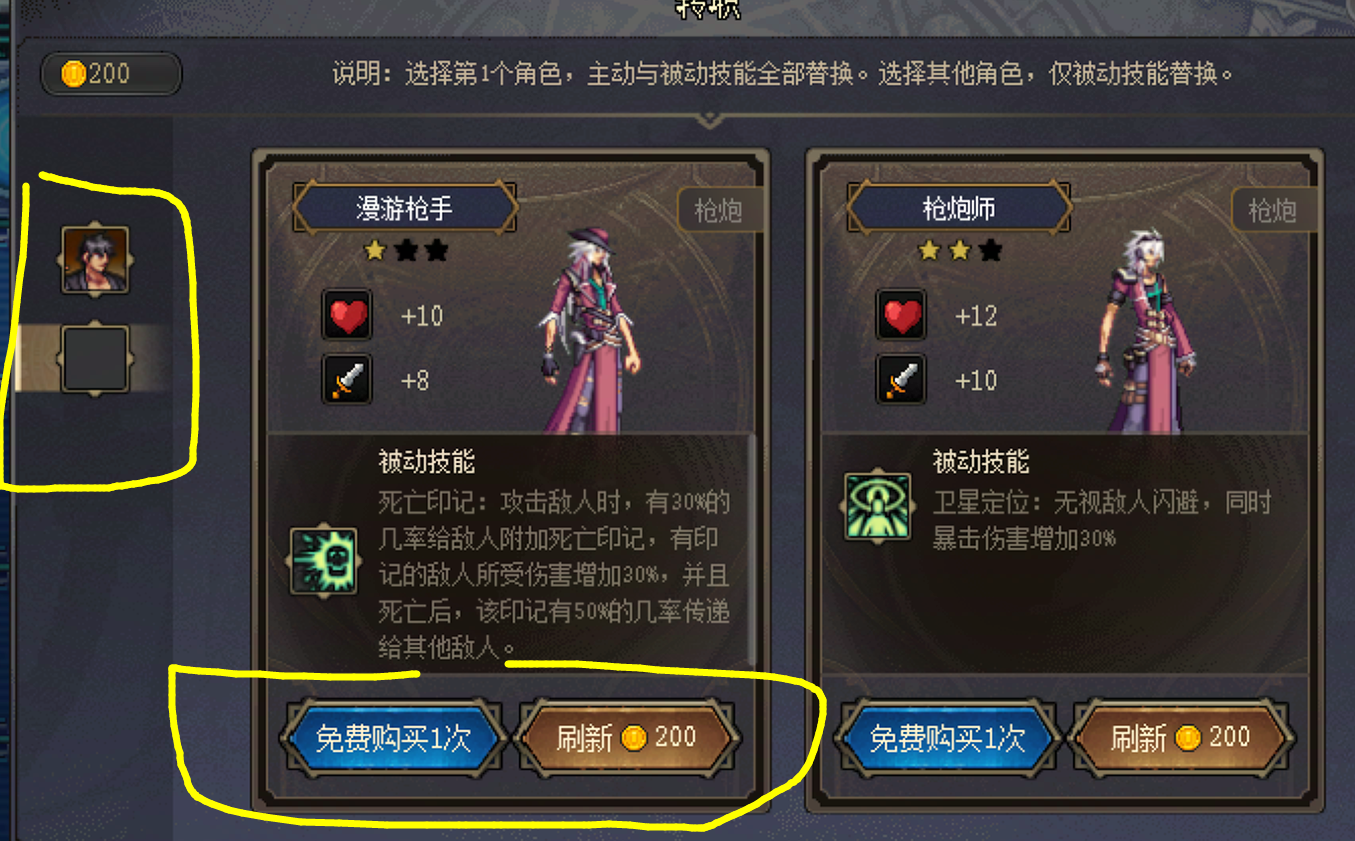Click 刷新 200 button under 枪炮师
Image resolution: width=1355 pixels, height=841 pixels.
1181,738
